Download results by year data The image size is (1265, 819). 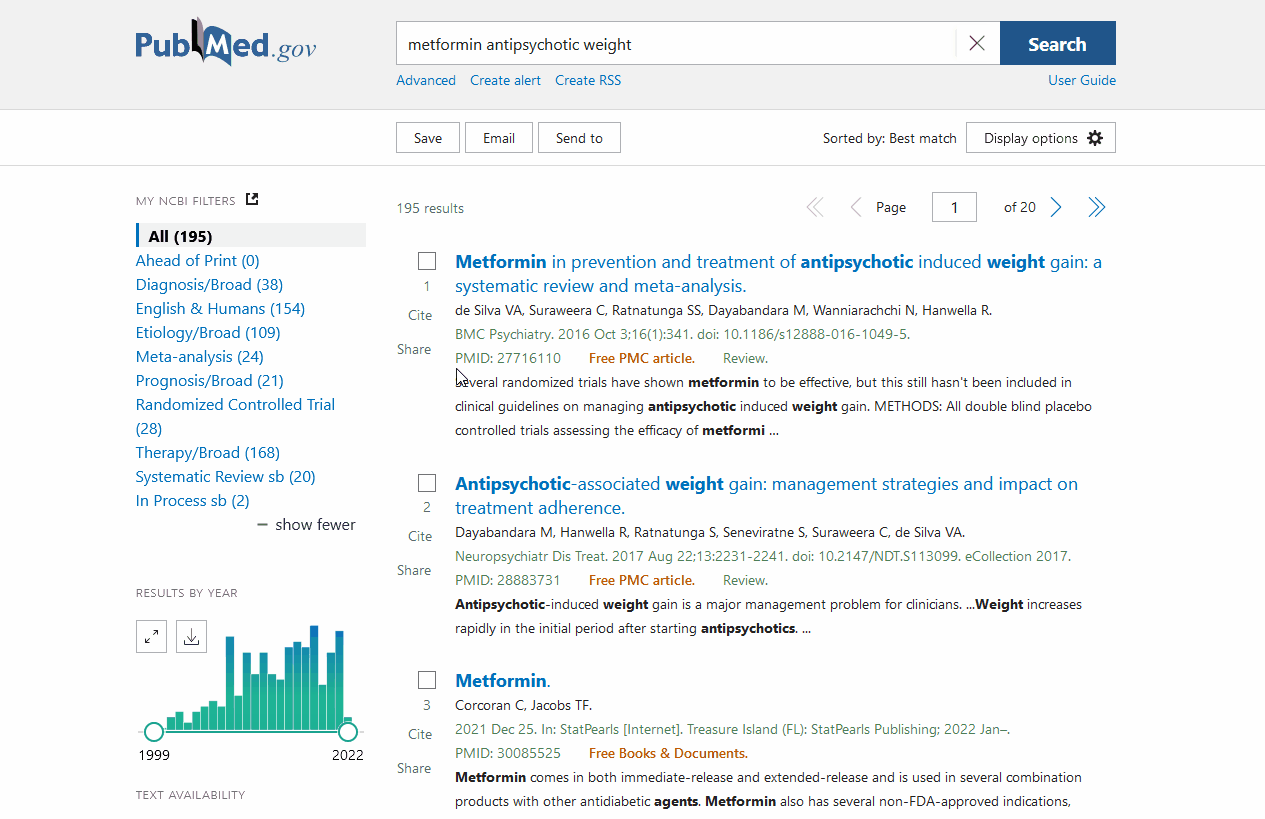pyautogui.click(x=191, y=636)
